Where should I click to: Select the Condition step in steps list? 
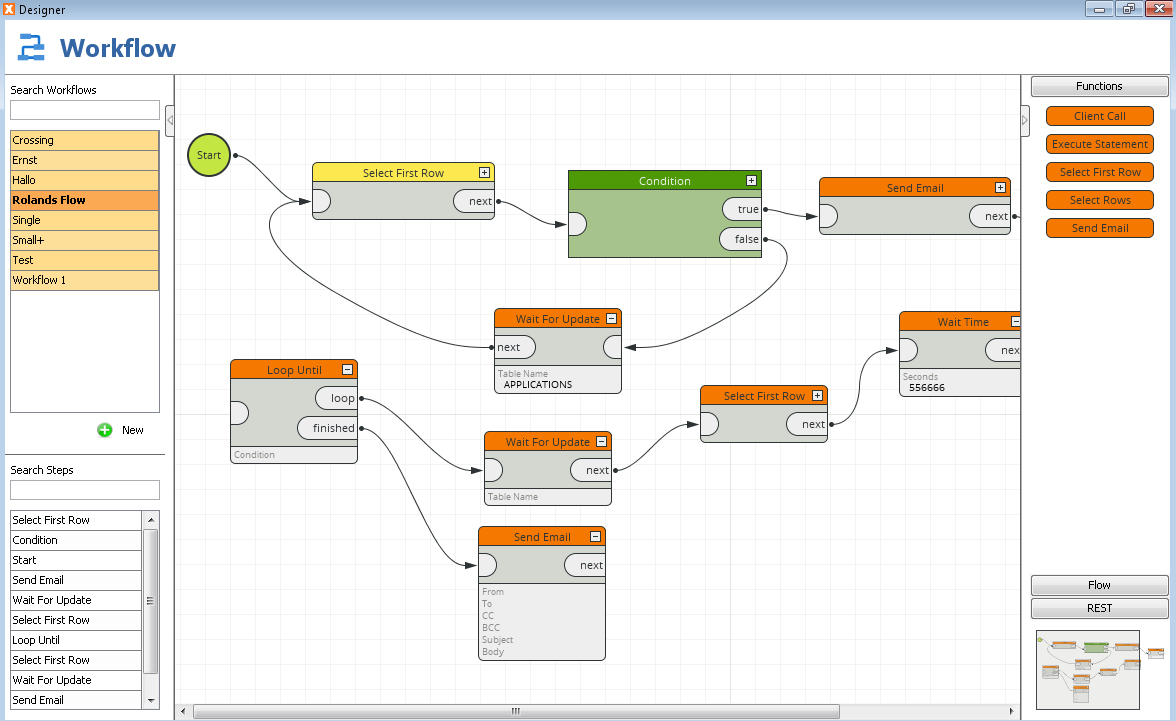tap(76, 540)
